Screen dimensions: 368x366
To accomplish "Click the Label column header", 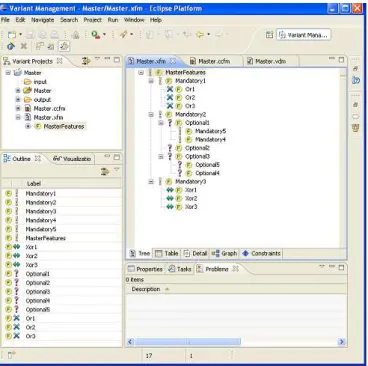I will click(34, 184).
